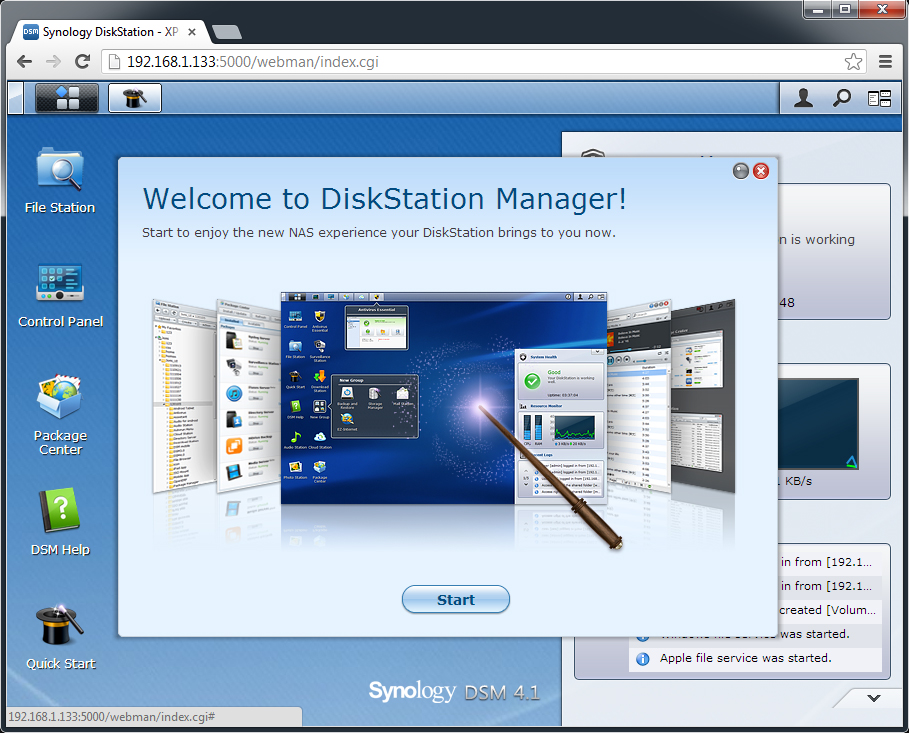Open the user account options icon
909x733 pixels.
pyautogui.click(x=803, y=98)
